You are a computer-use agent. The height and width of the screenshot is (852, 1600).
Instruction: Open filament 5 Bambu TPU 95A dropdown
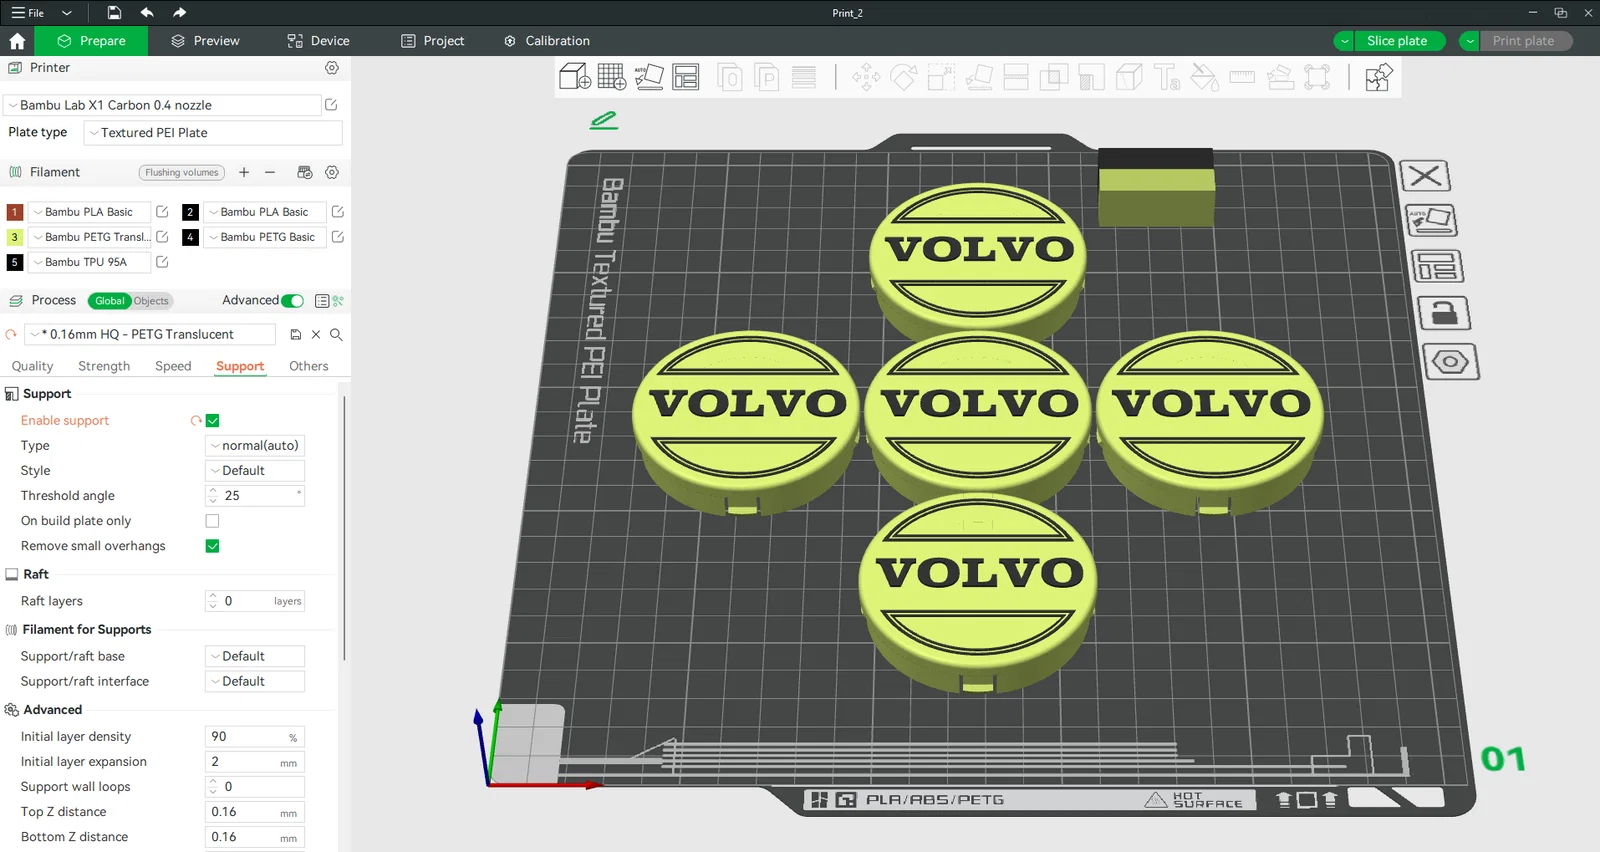click(89, 262)
